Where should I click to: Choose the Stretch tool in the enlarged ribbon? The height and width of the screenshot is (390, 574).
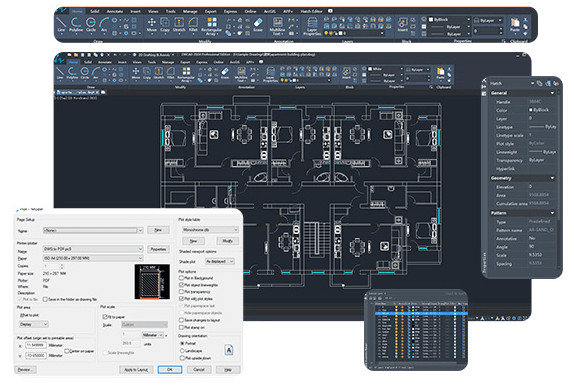[x=179, y=24]
